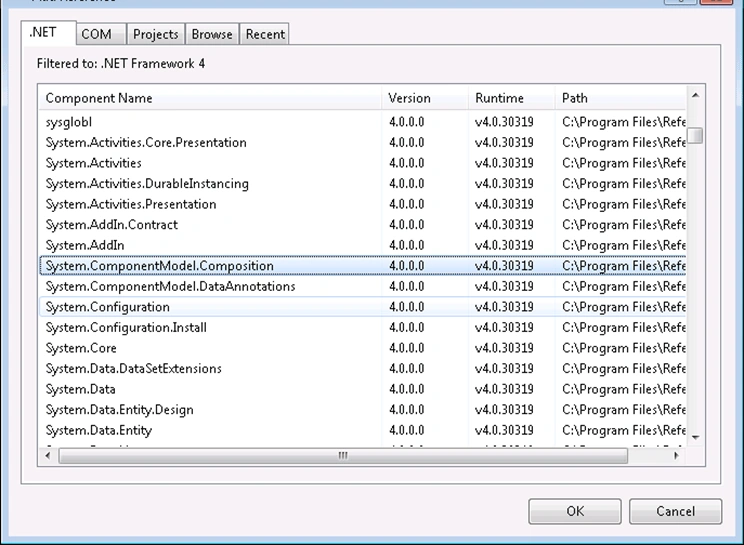Sort by the Version column header
This screenshot has height=545, width=744.
(x=425, y=98)
